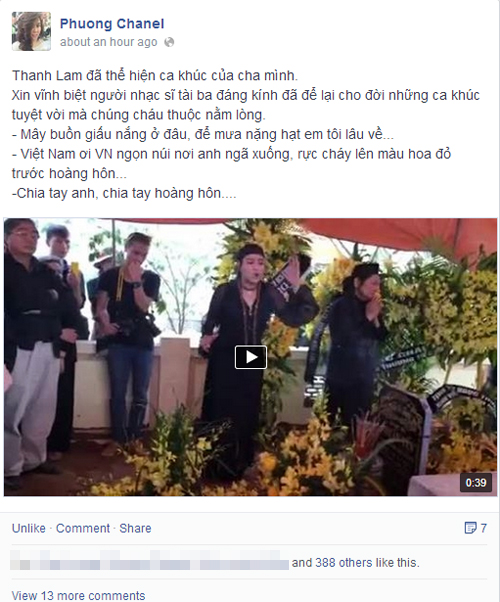
Task: Share this post
Action: point(135,528)
